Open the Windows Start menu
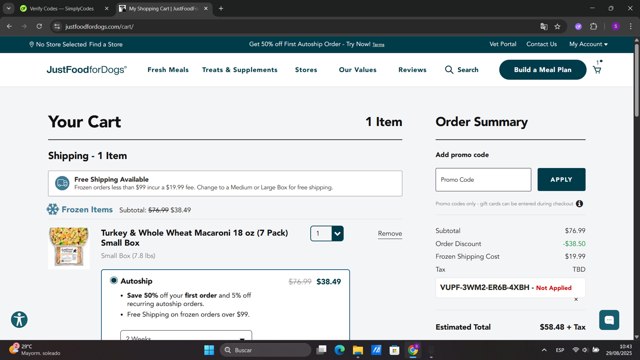Image resolution: width=640 pixels, height=360 pixels. 209,350
